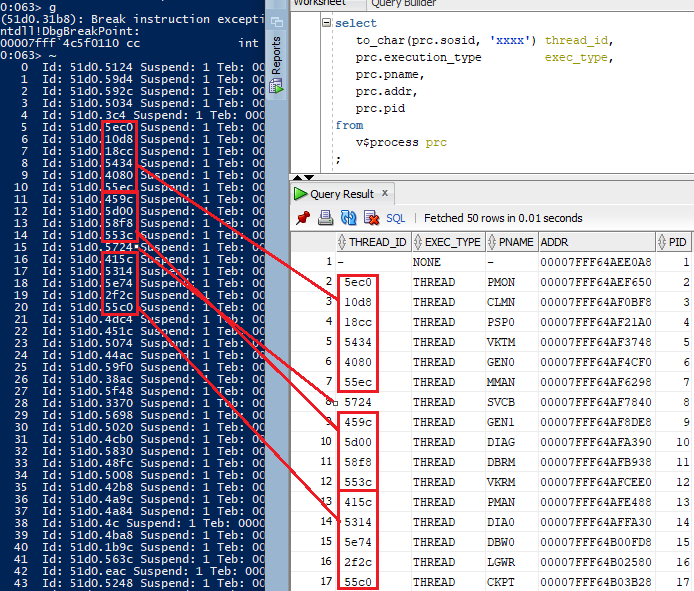Screen dimensions: 694x591
Task: Collapse the select statement code fold
Action: click(326, 23)
